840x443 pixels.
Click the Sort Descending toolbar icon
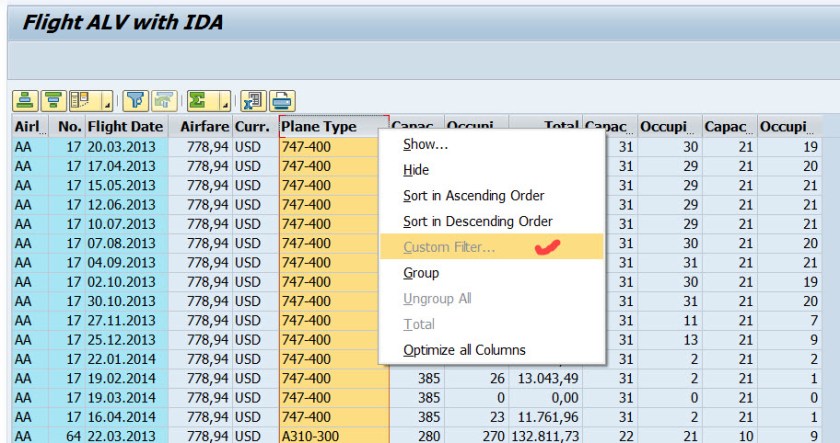[53, 101]
